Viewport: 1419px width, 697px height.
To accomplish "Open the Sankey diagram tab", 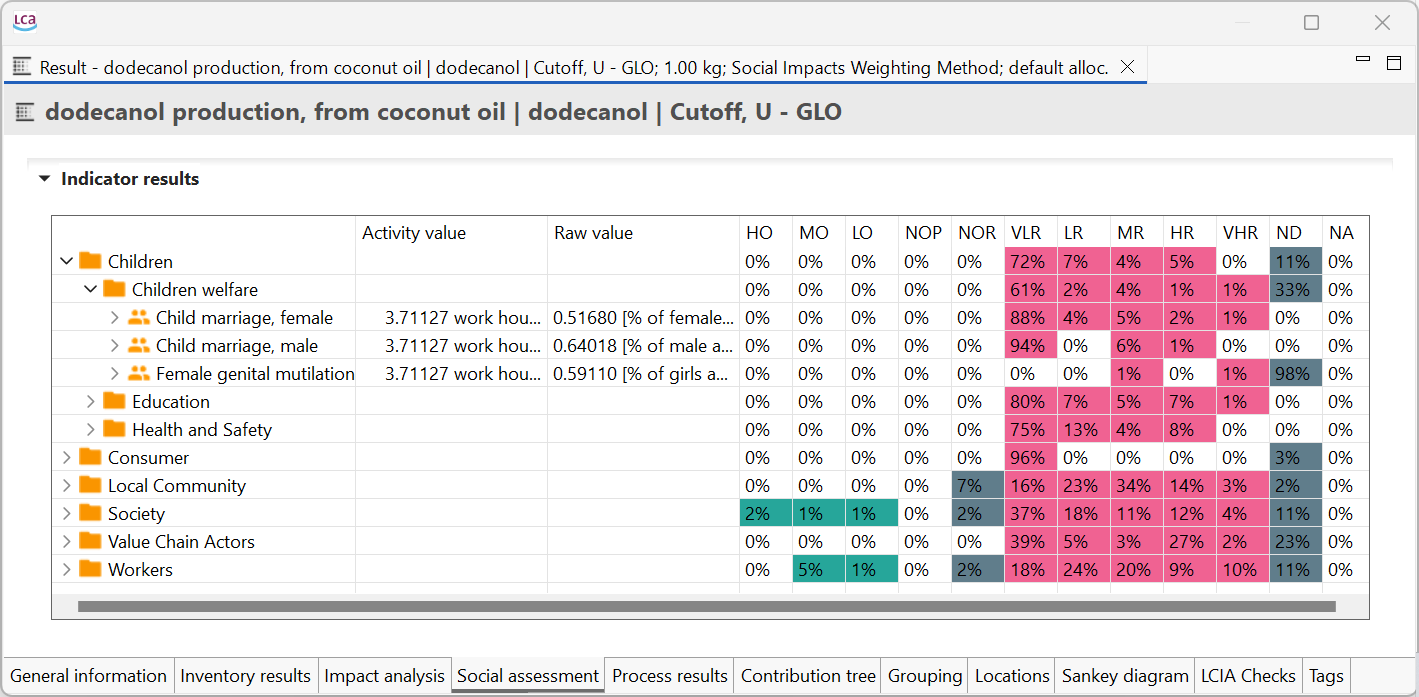I will pos(1125,676).
